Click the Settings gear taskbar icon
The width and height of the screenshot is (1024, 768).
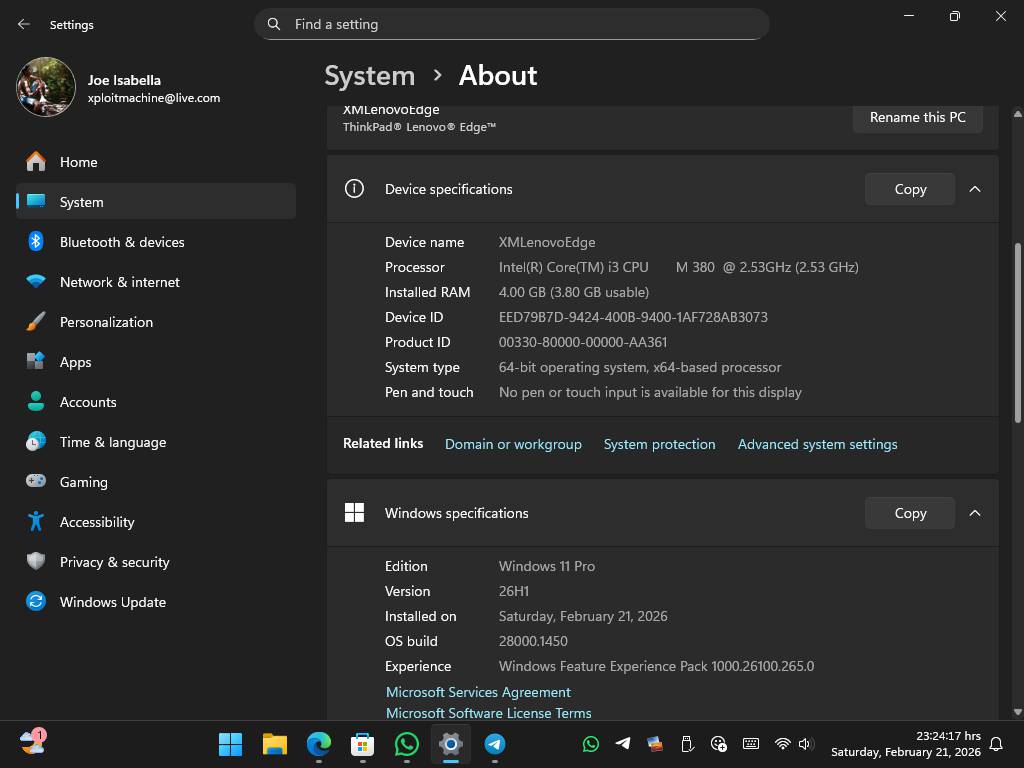[451, 744]
